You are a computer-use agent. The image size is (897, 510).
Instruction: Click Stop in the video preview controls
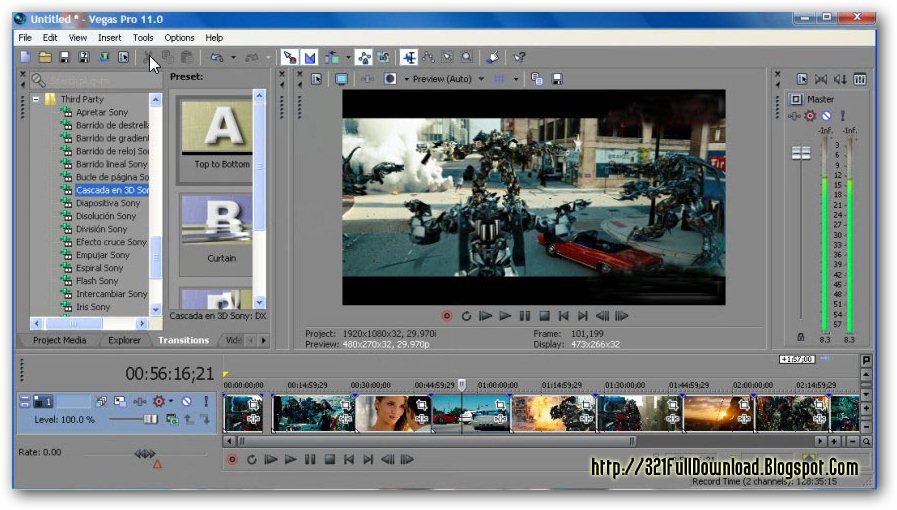tap(544, 316)
